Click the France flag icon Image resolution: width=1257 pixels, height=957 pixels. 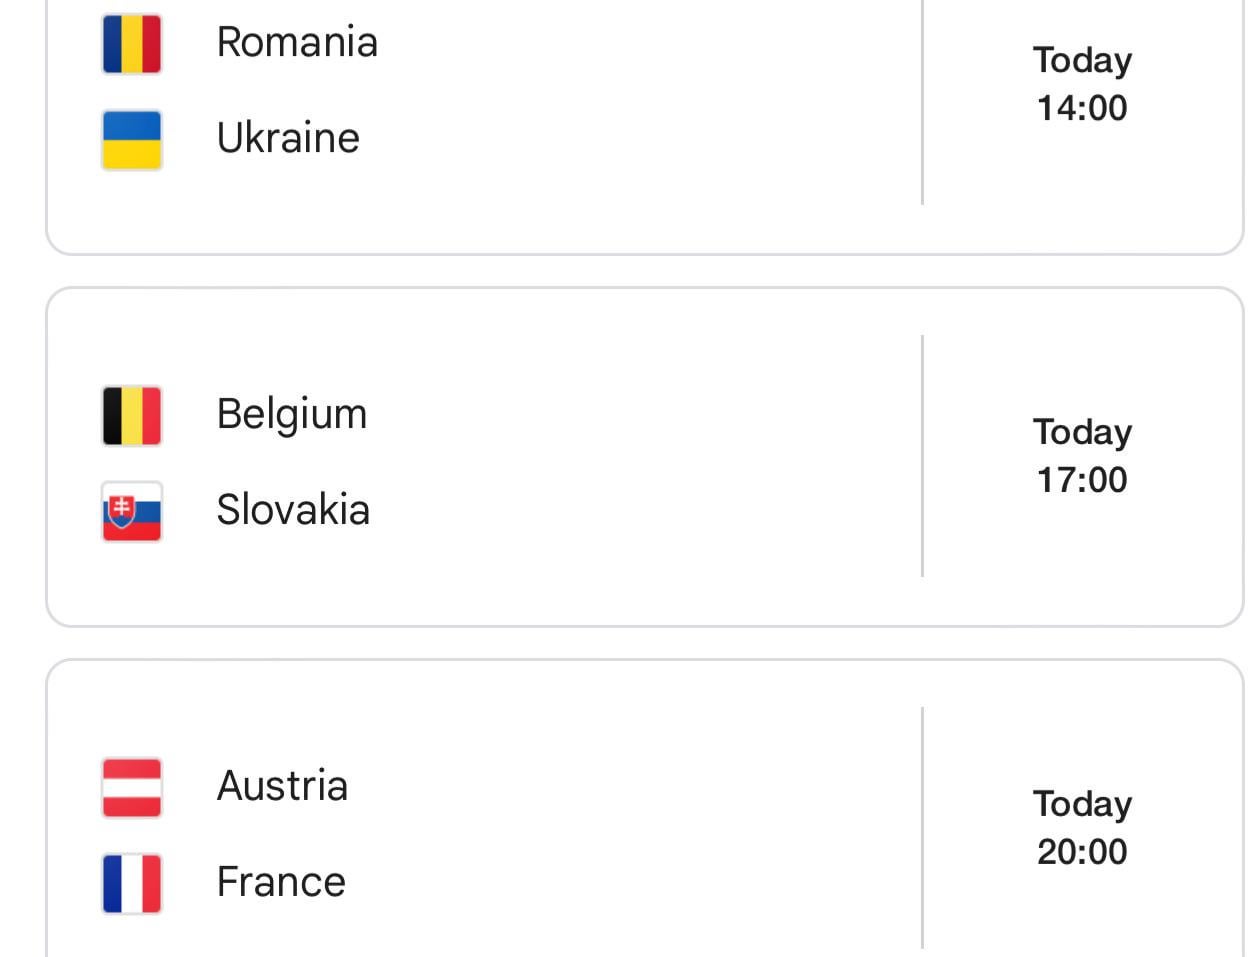pyautogui.click(x=132, y=883)
